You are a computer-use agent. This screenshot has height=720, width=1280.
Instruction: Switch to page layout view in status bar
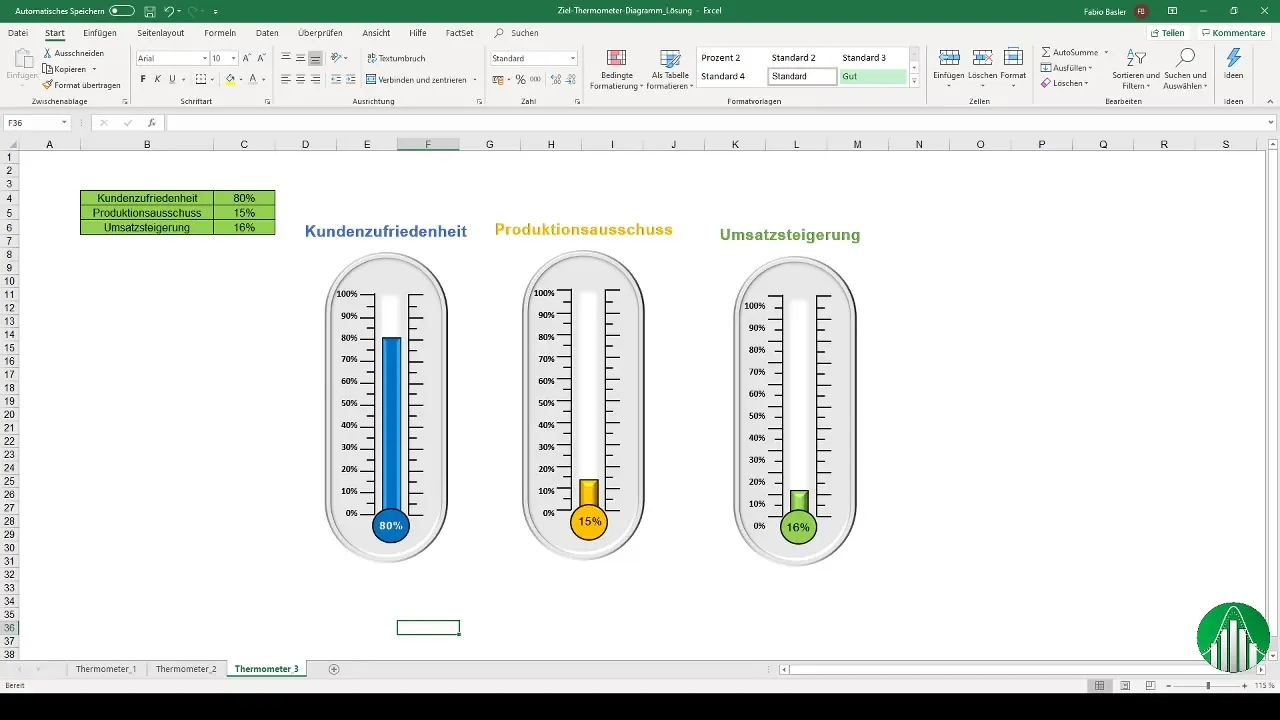click(x=1125, y=686)
